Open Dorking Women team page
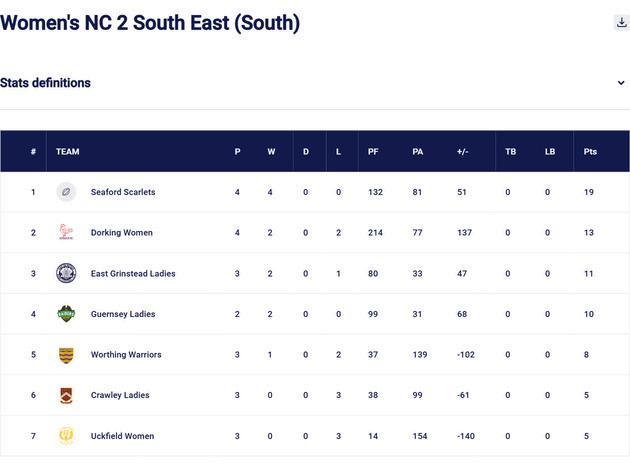 point(122,233)
